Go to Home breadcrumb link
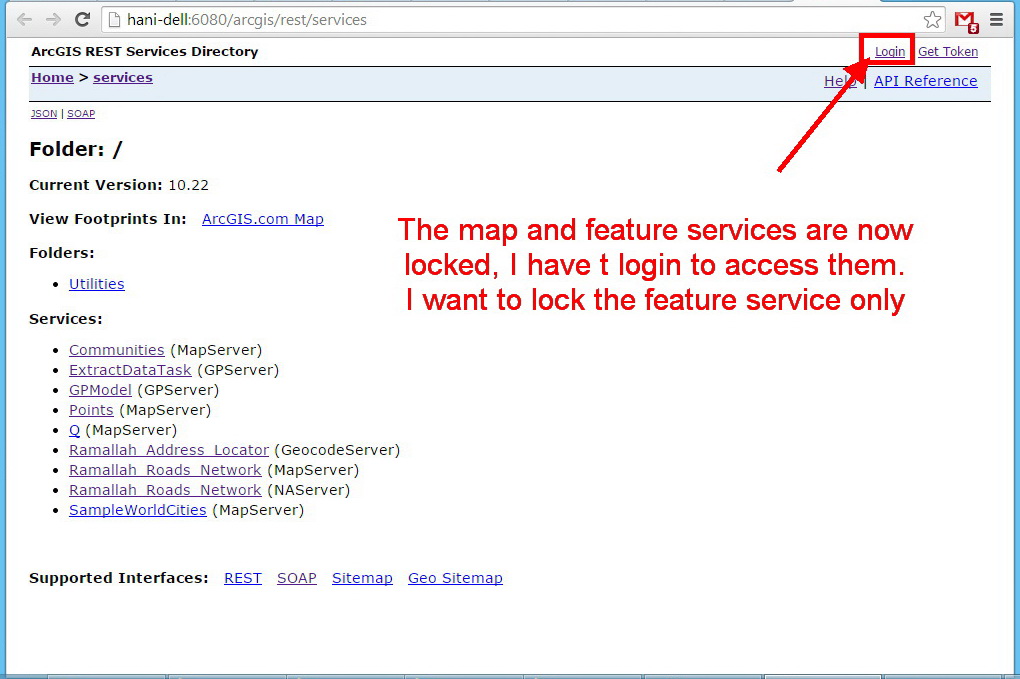This screenshot has width=1020, height=679. (x=53, y=77)
